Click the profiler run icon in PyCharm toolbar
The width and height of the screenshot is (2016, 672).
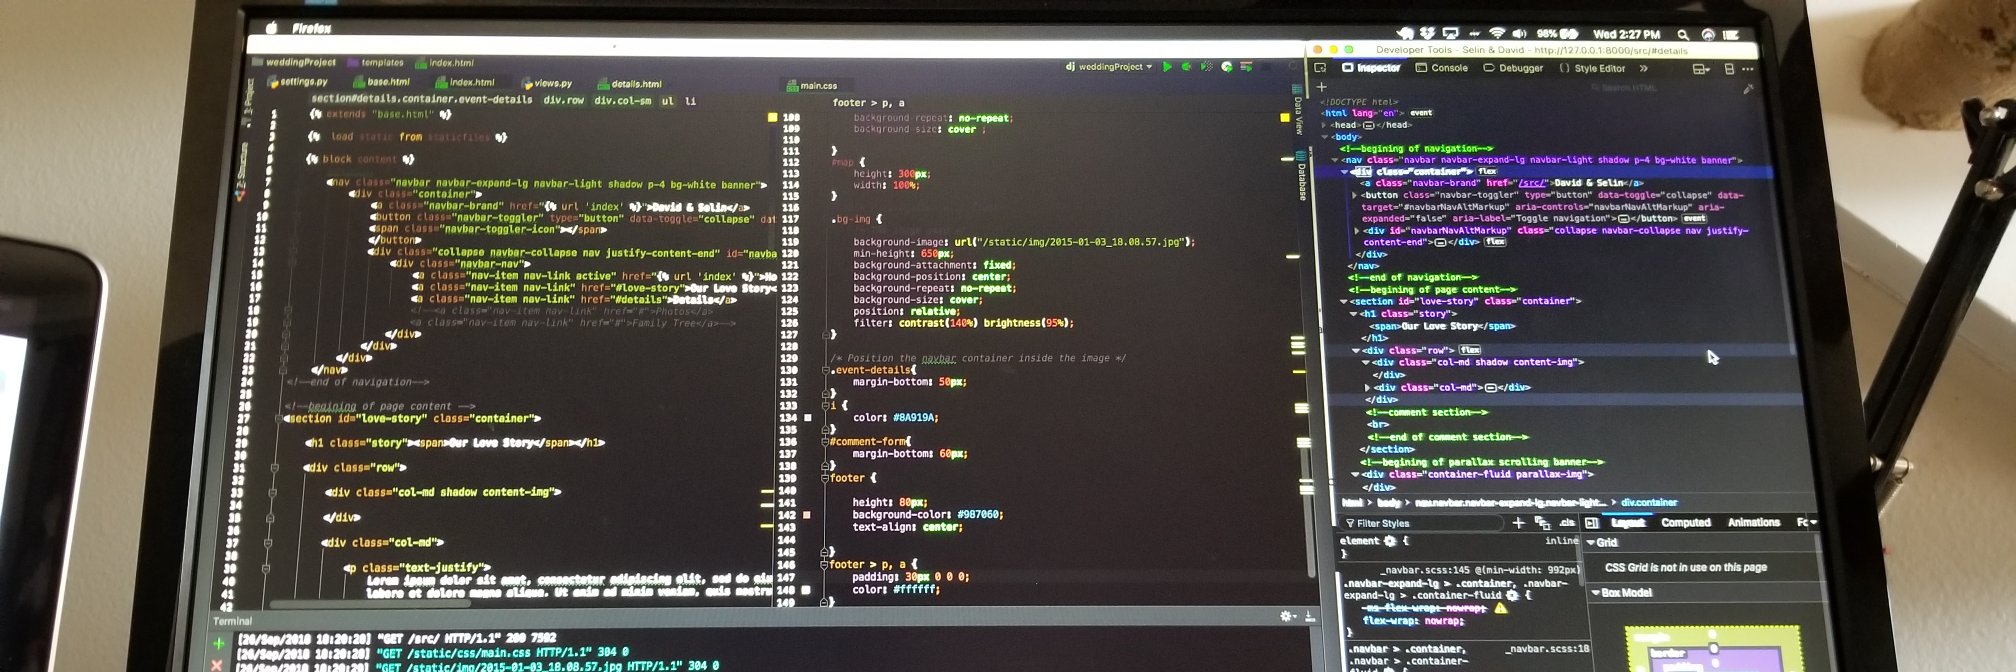[1227, 67]
